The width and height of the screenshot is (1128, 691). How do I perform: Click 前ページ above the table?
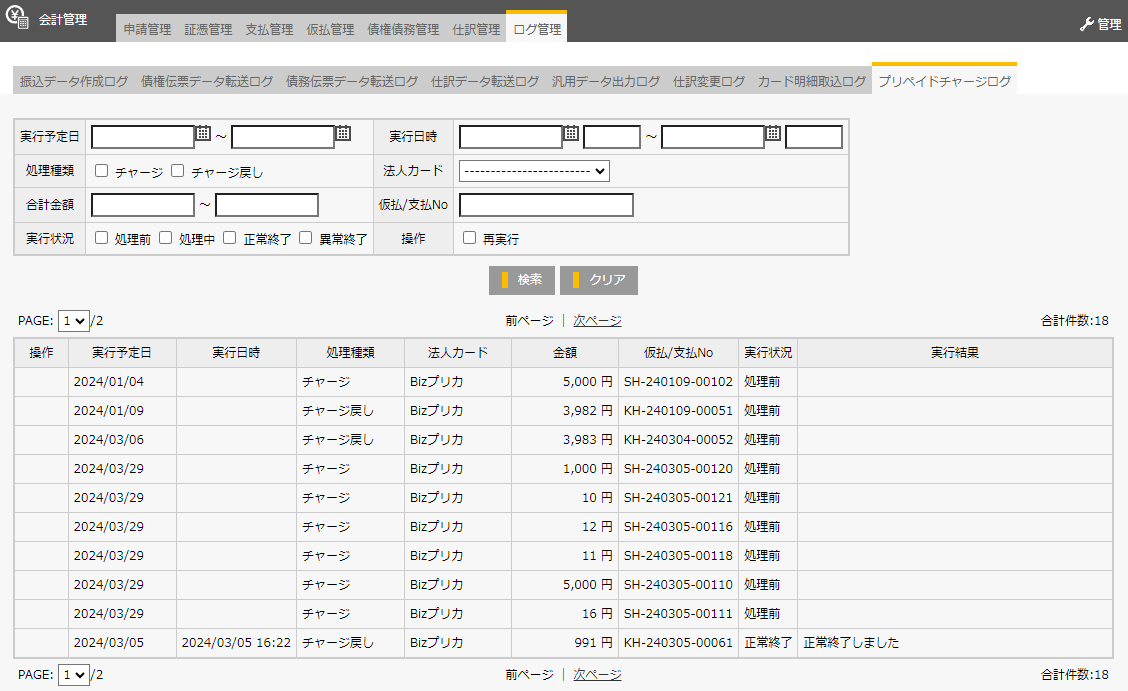[529, 321]
